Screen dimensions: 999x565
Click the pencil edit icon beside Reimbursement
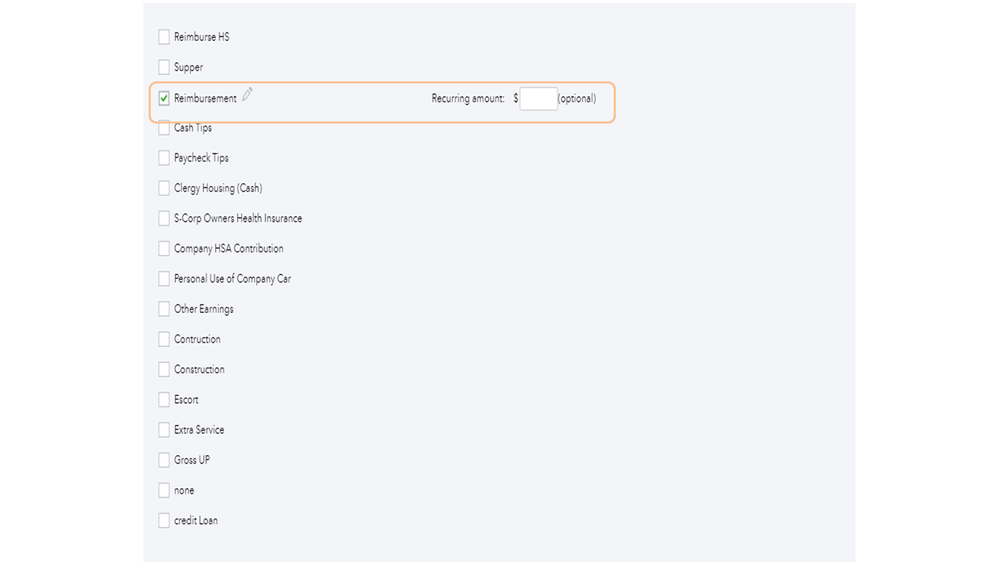point(247,95)
